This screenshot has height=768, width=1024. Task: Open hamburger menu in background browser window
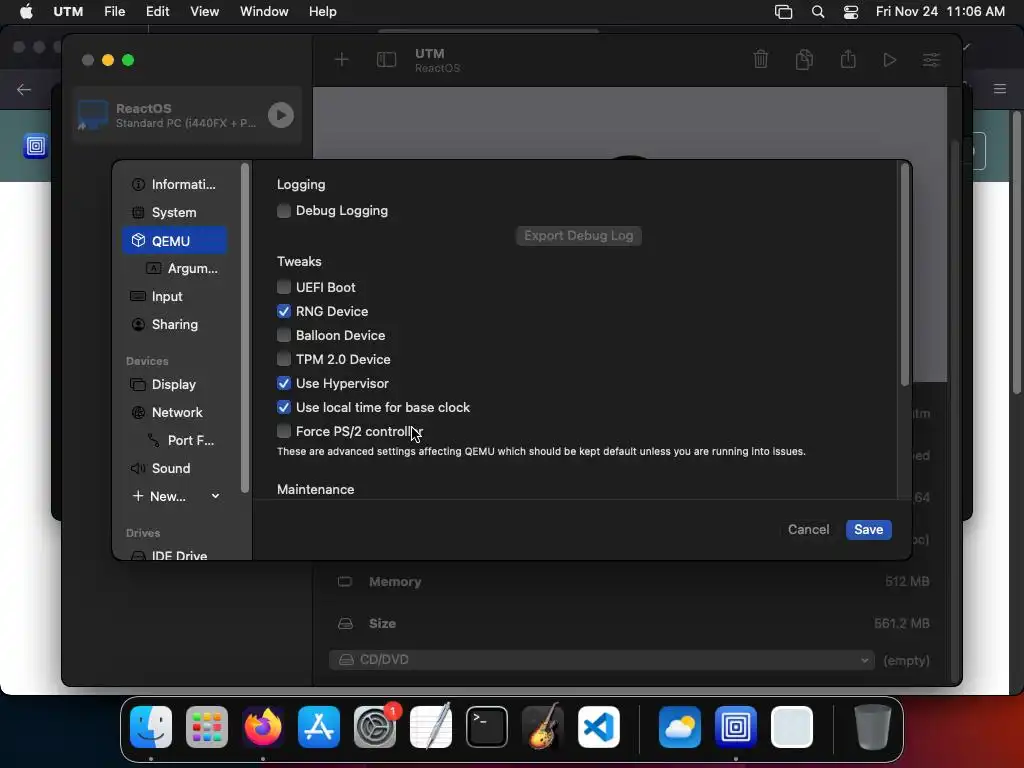[1000, 89]
